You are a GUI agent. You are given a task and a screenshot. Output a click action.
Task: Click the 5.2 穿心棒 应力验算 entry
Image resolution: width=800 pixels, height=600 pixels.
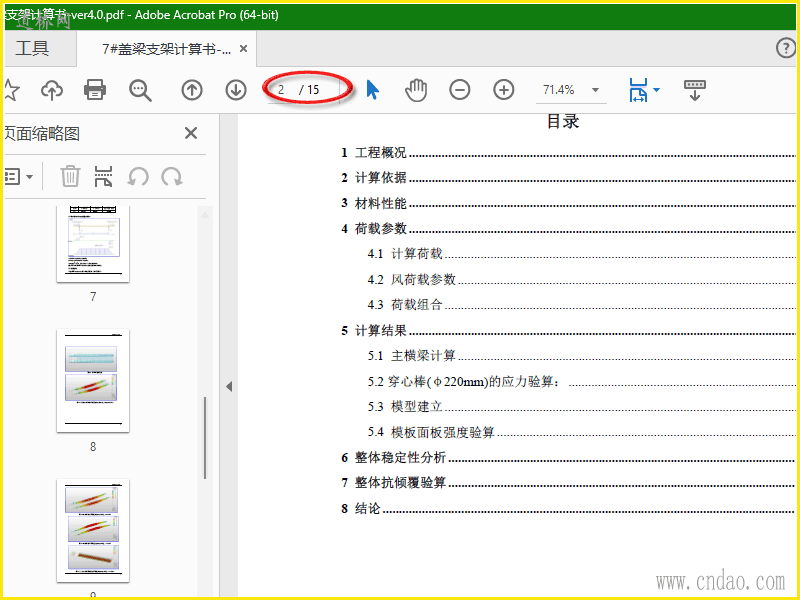(581, 381)
